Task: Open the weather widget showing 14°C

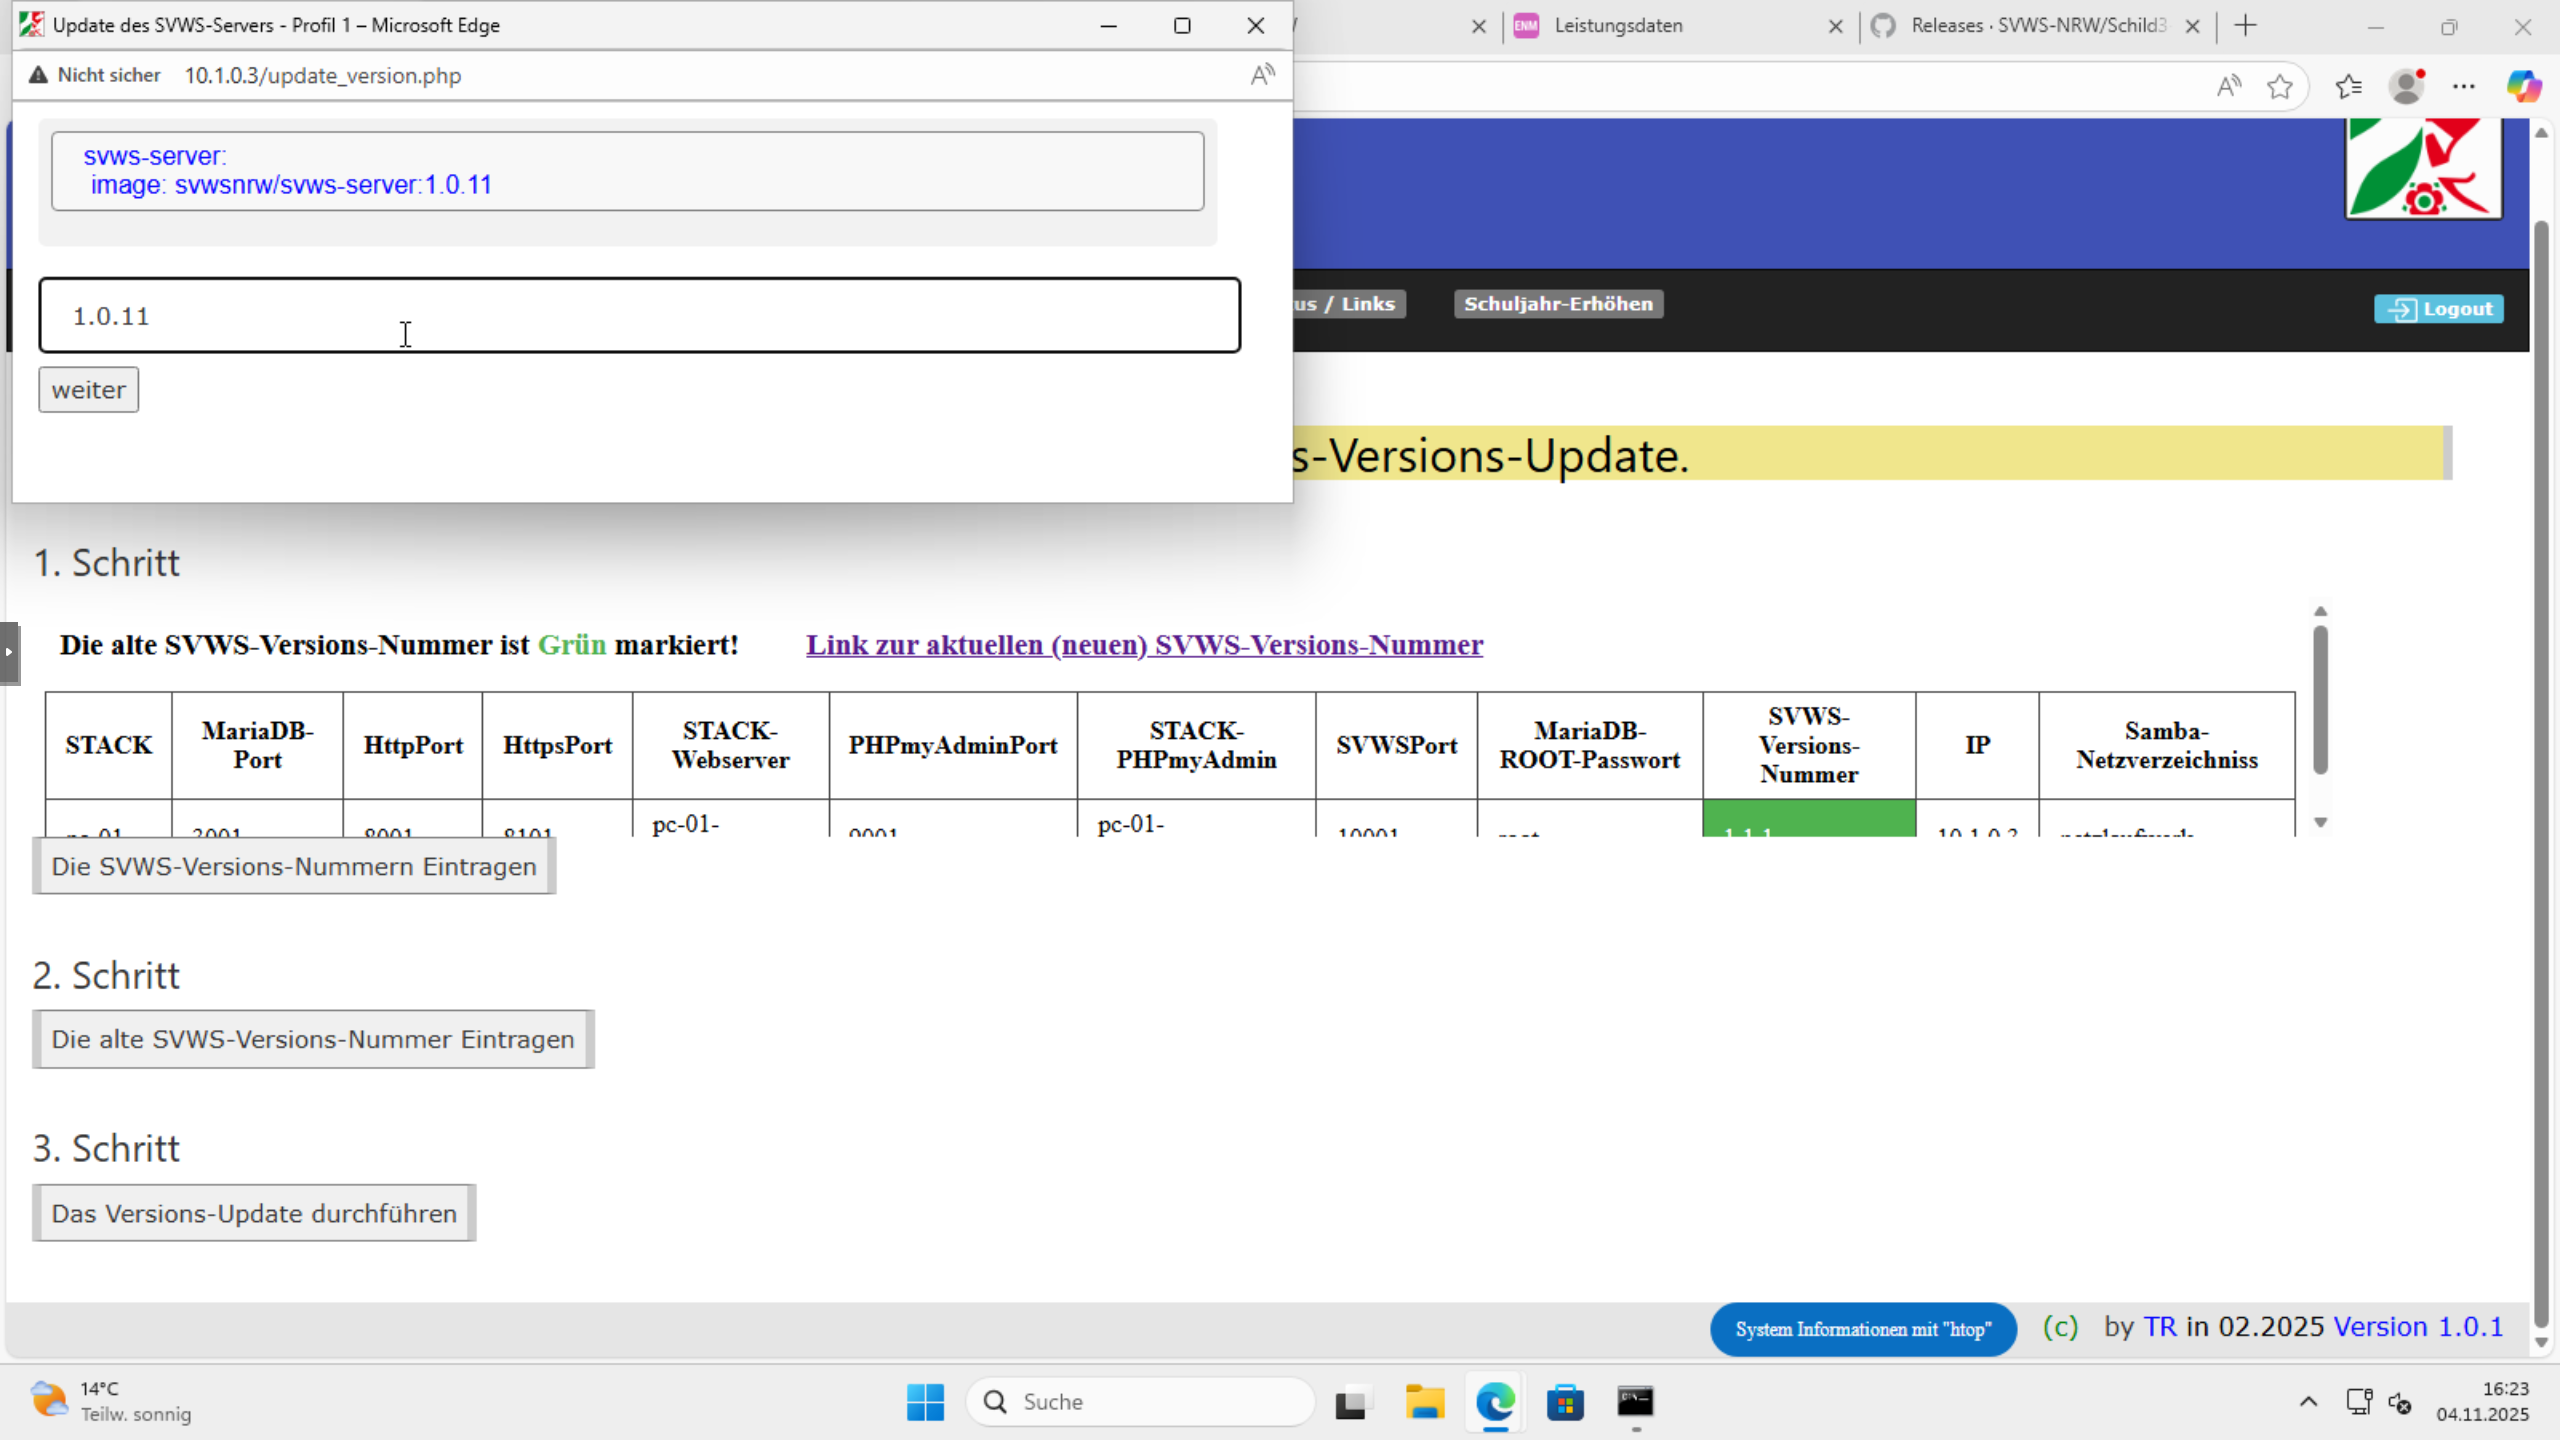Action: tap(110, 1402)
